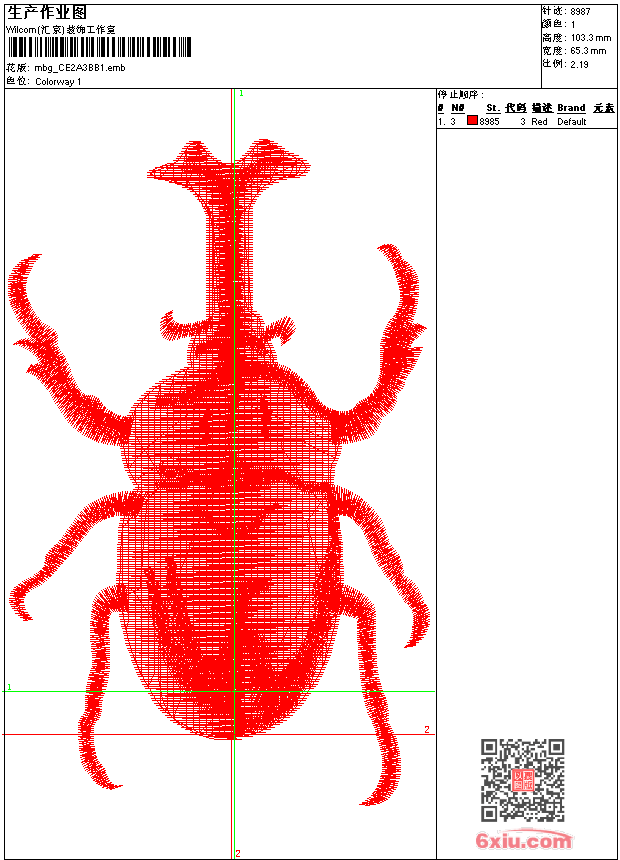
Task: Select the 8985 stitch entry in stop sequence
Action: (489, 121)
